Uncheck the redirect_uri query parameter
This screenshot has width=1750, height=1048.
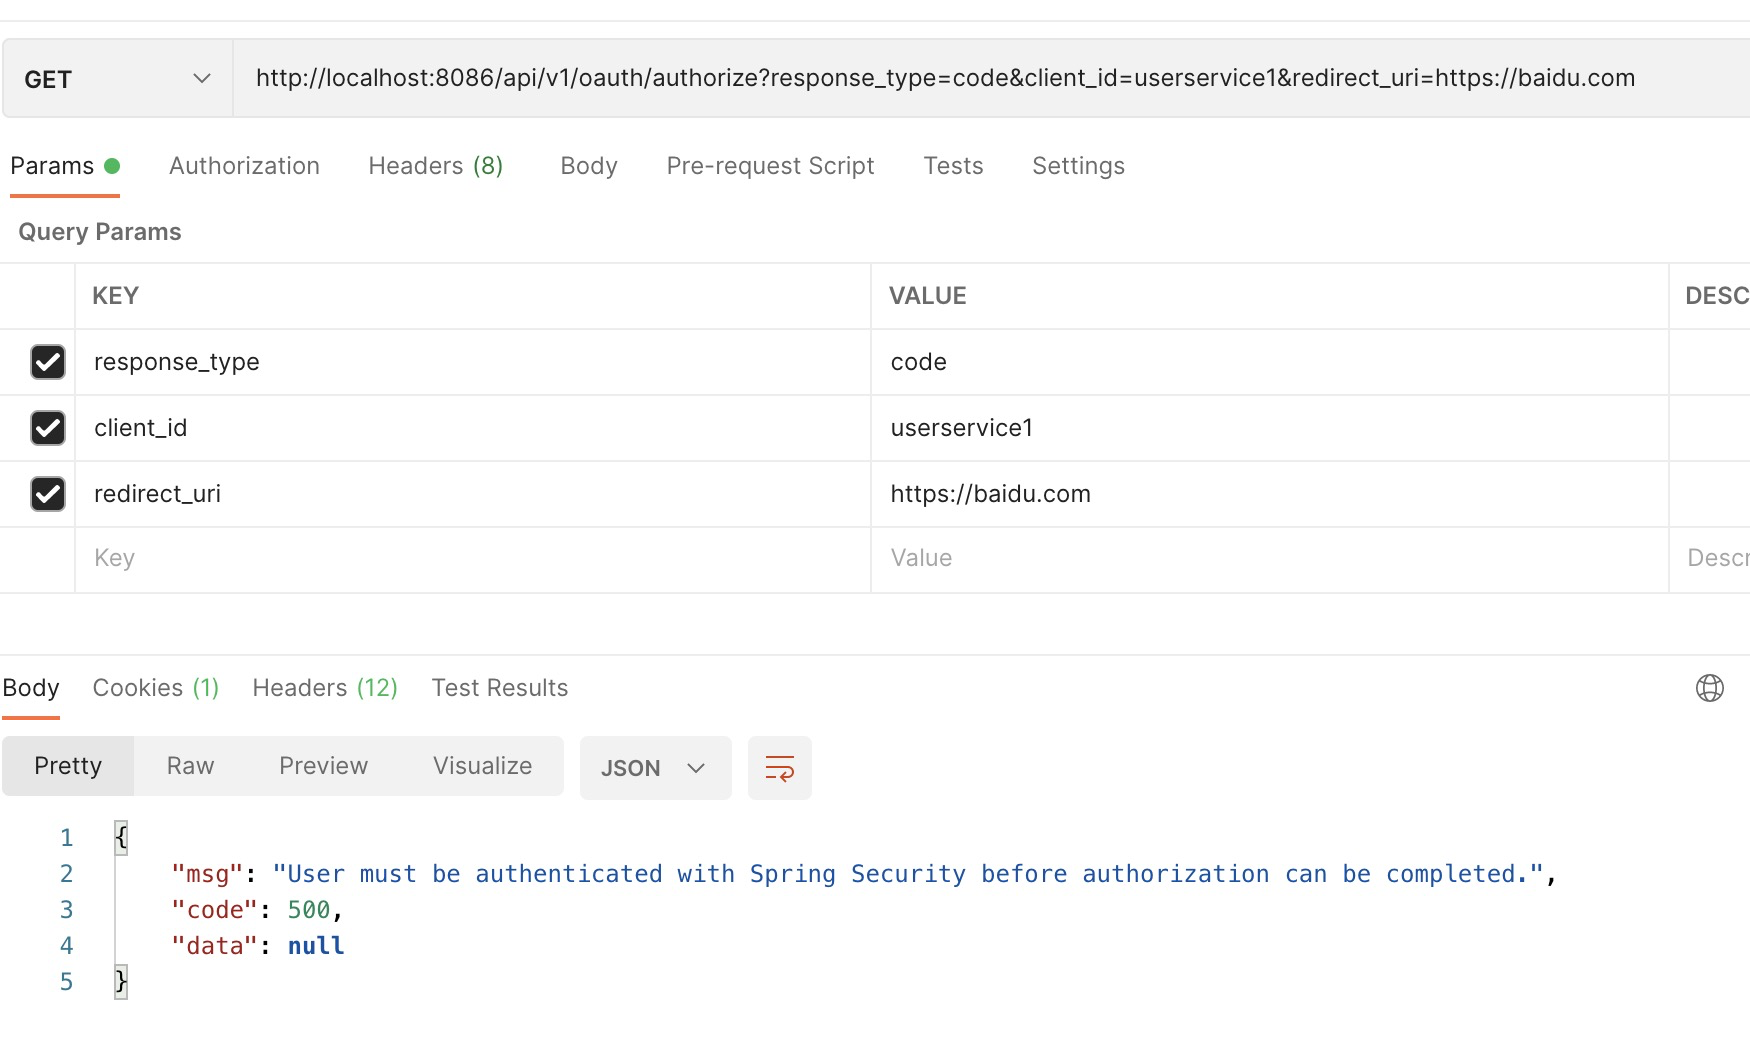coord(48,493)
